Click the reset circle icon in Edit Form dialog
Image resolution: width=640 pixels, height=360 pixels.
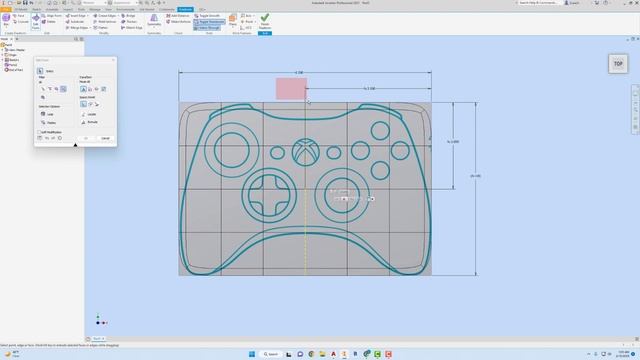[x=60, y=138]
